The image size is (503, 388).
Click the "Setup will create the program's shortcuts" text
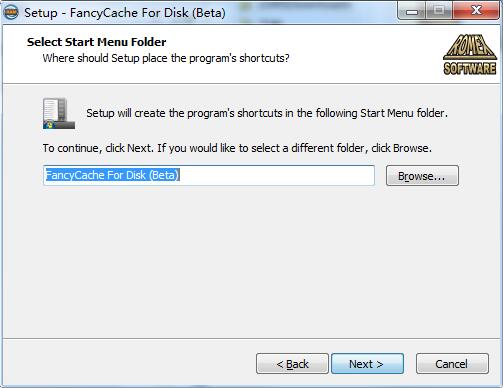tap(267, 113)
